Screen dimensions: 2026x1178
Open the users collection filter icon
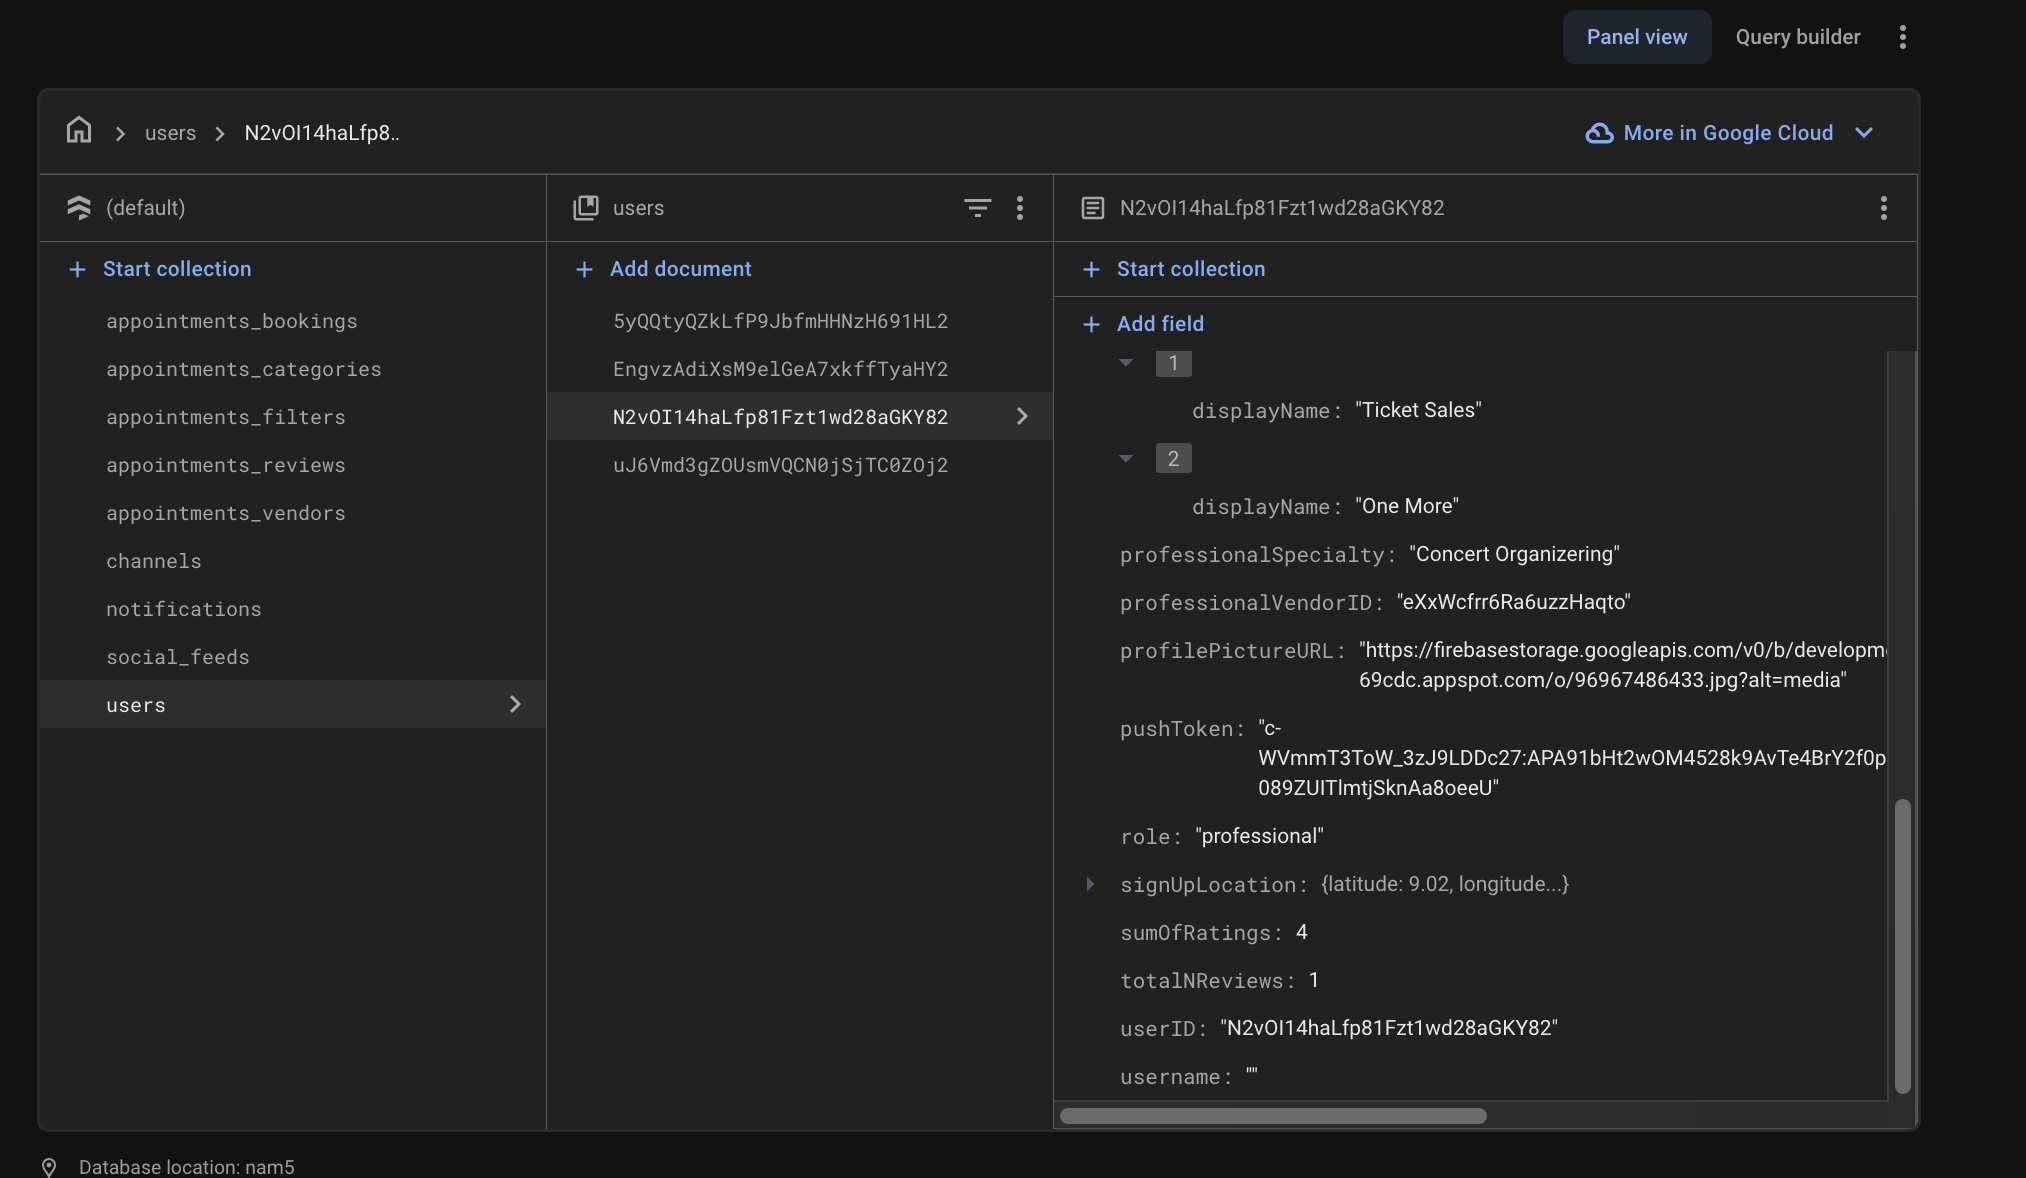977,208
